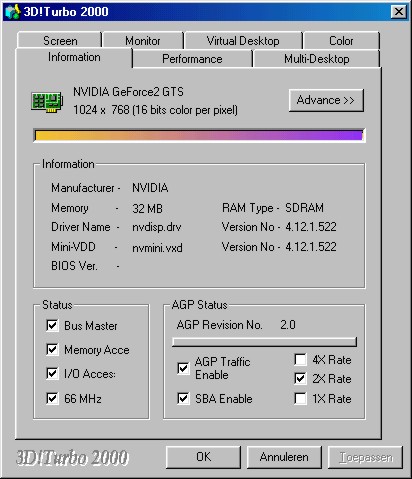
Task: Click the AGP revision progress bar
Action: tap(264, 342)
